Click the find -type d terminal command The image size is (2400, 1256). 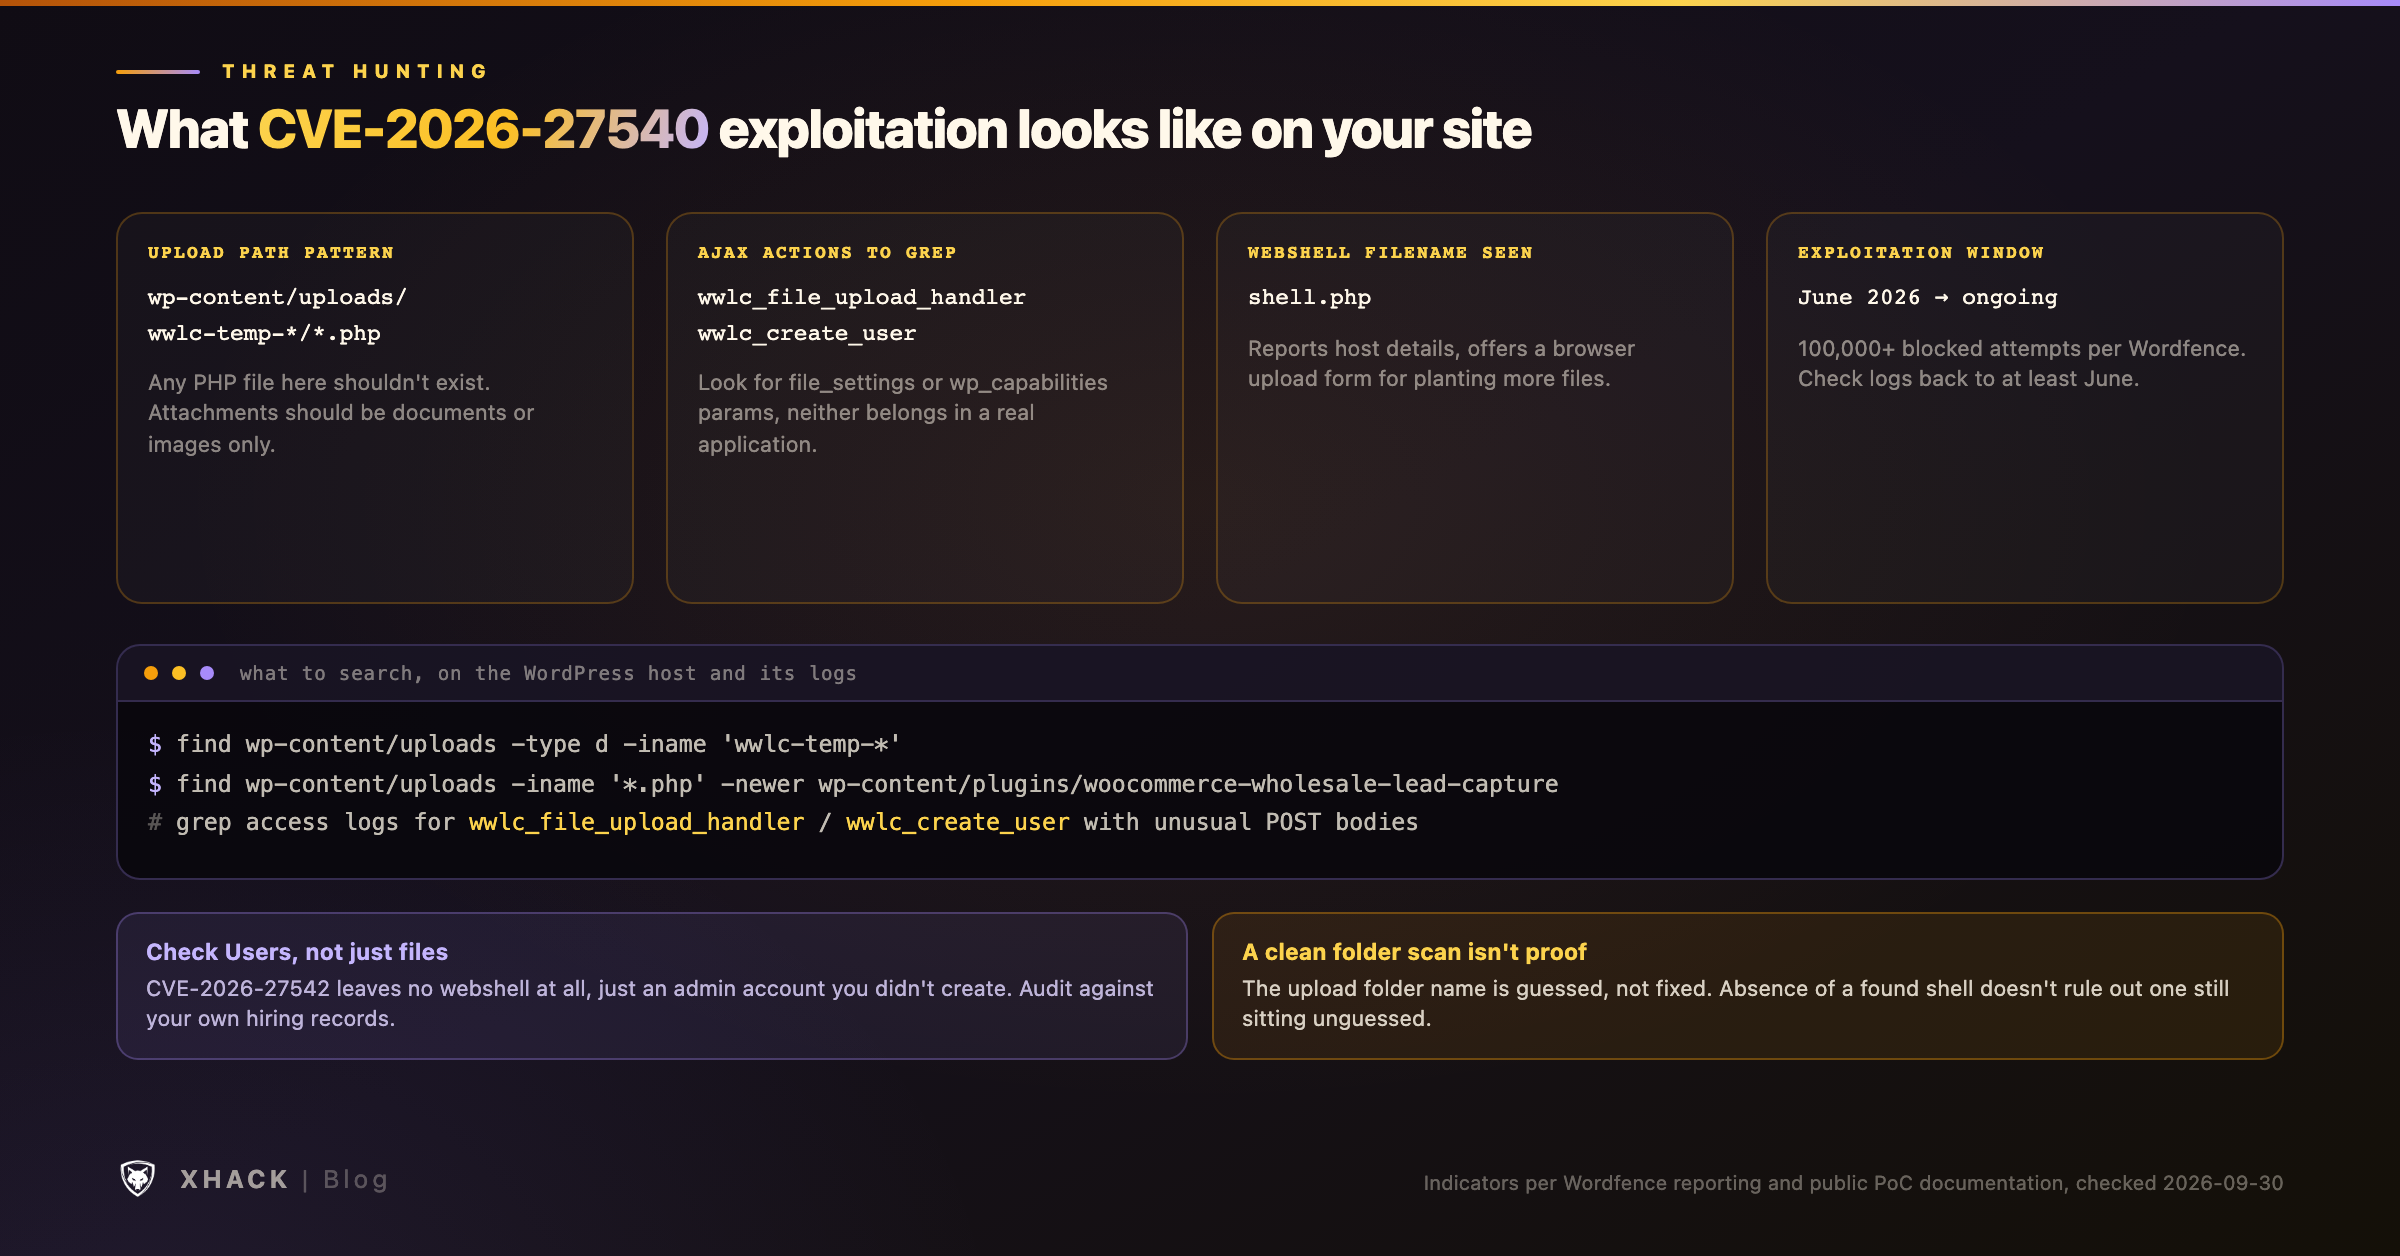click(525, 744)
